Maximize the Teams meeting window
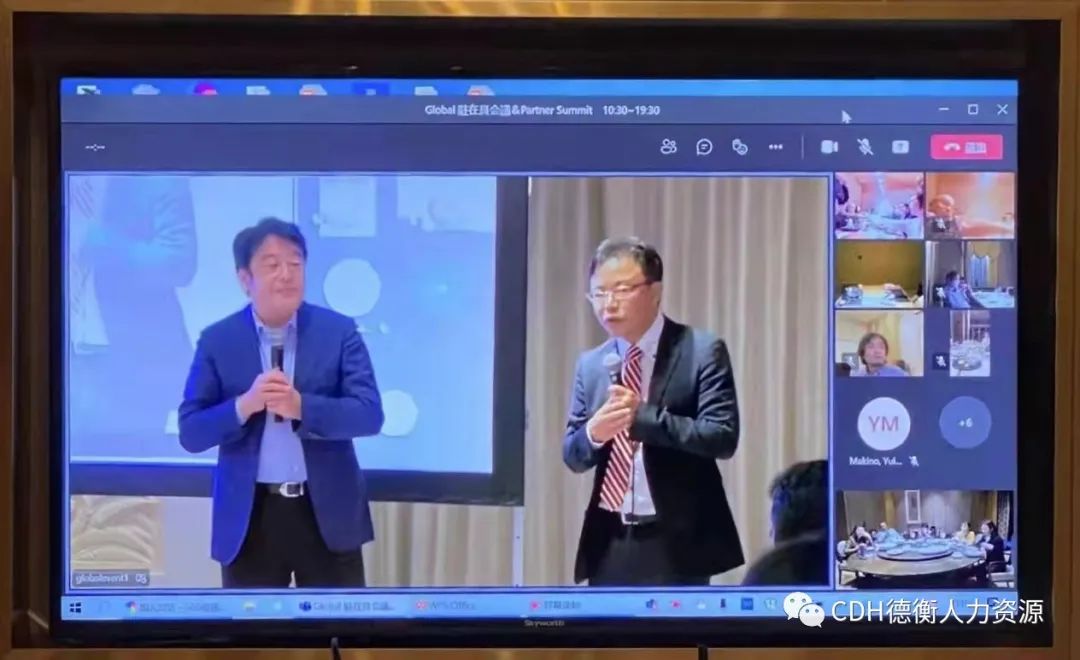Screen dimensions: 1080x660 [x=972, y=109]
